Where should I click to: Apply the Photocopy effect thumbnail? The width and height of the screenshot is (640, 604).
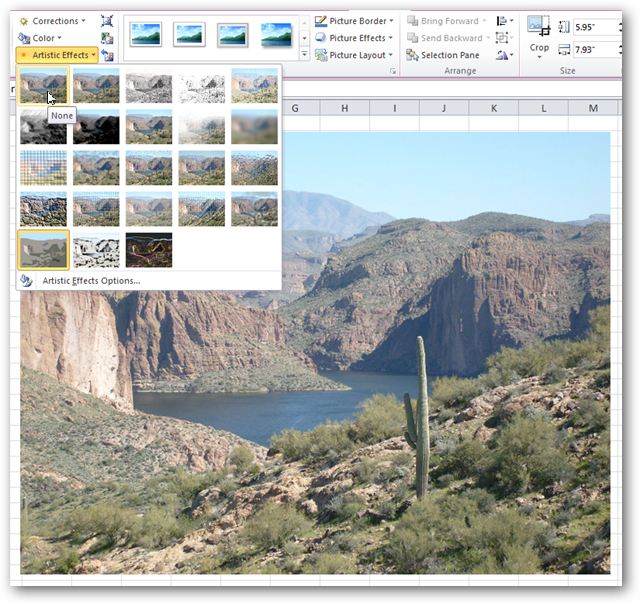tap(96, 250)
